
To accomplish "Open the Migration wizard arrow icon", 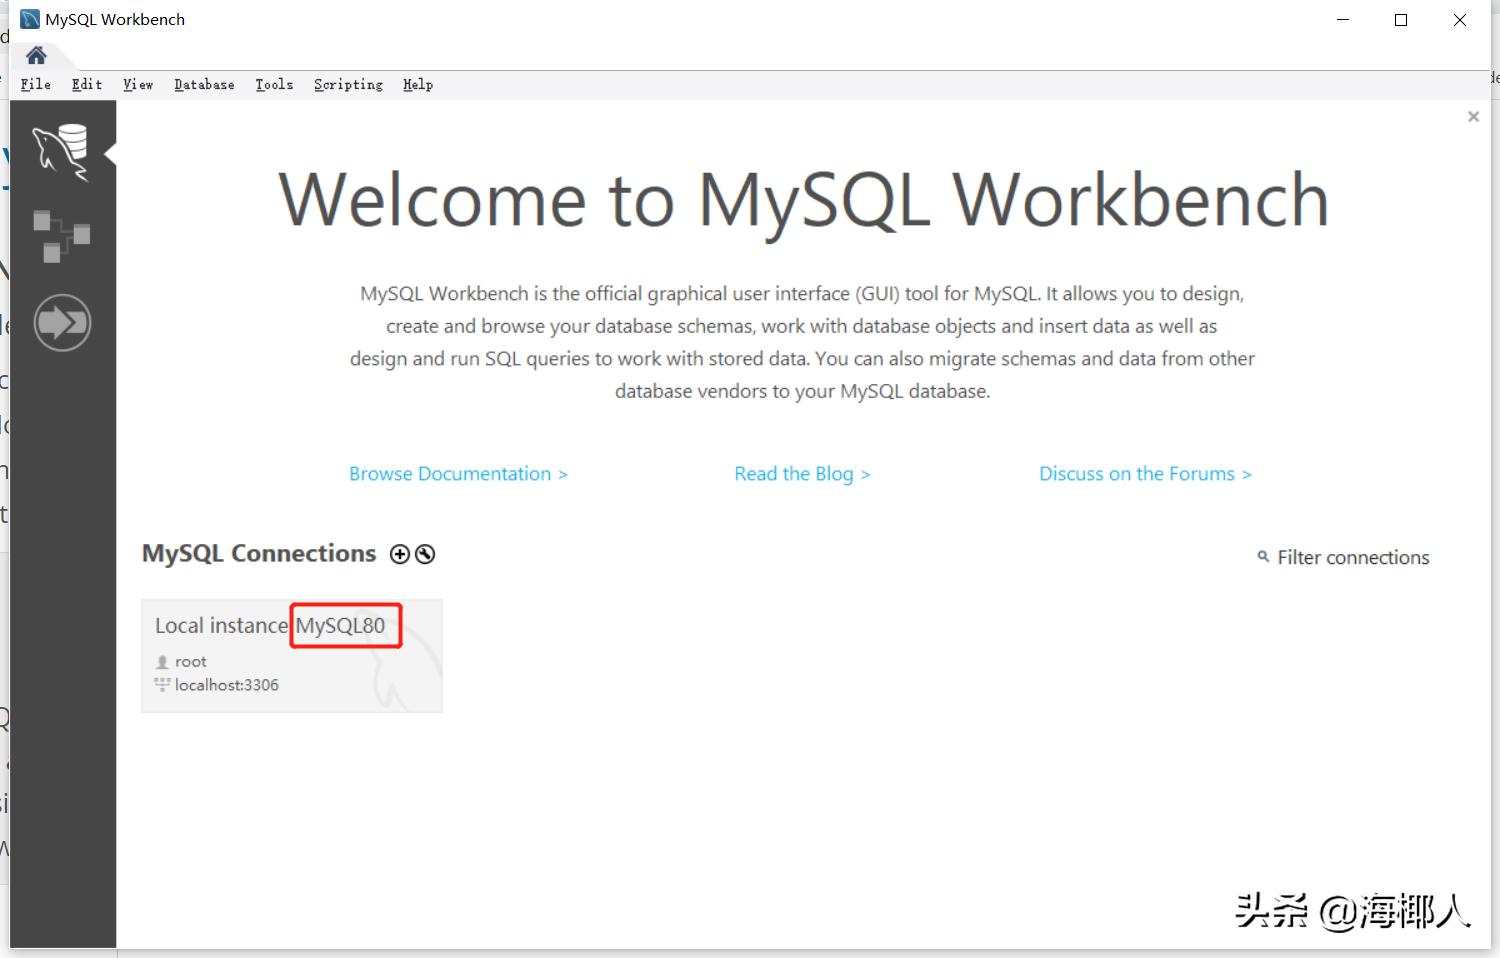I will (x=62, y=323).
